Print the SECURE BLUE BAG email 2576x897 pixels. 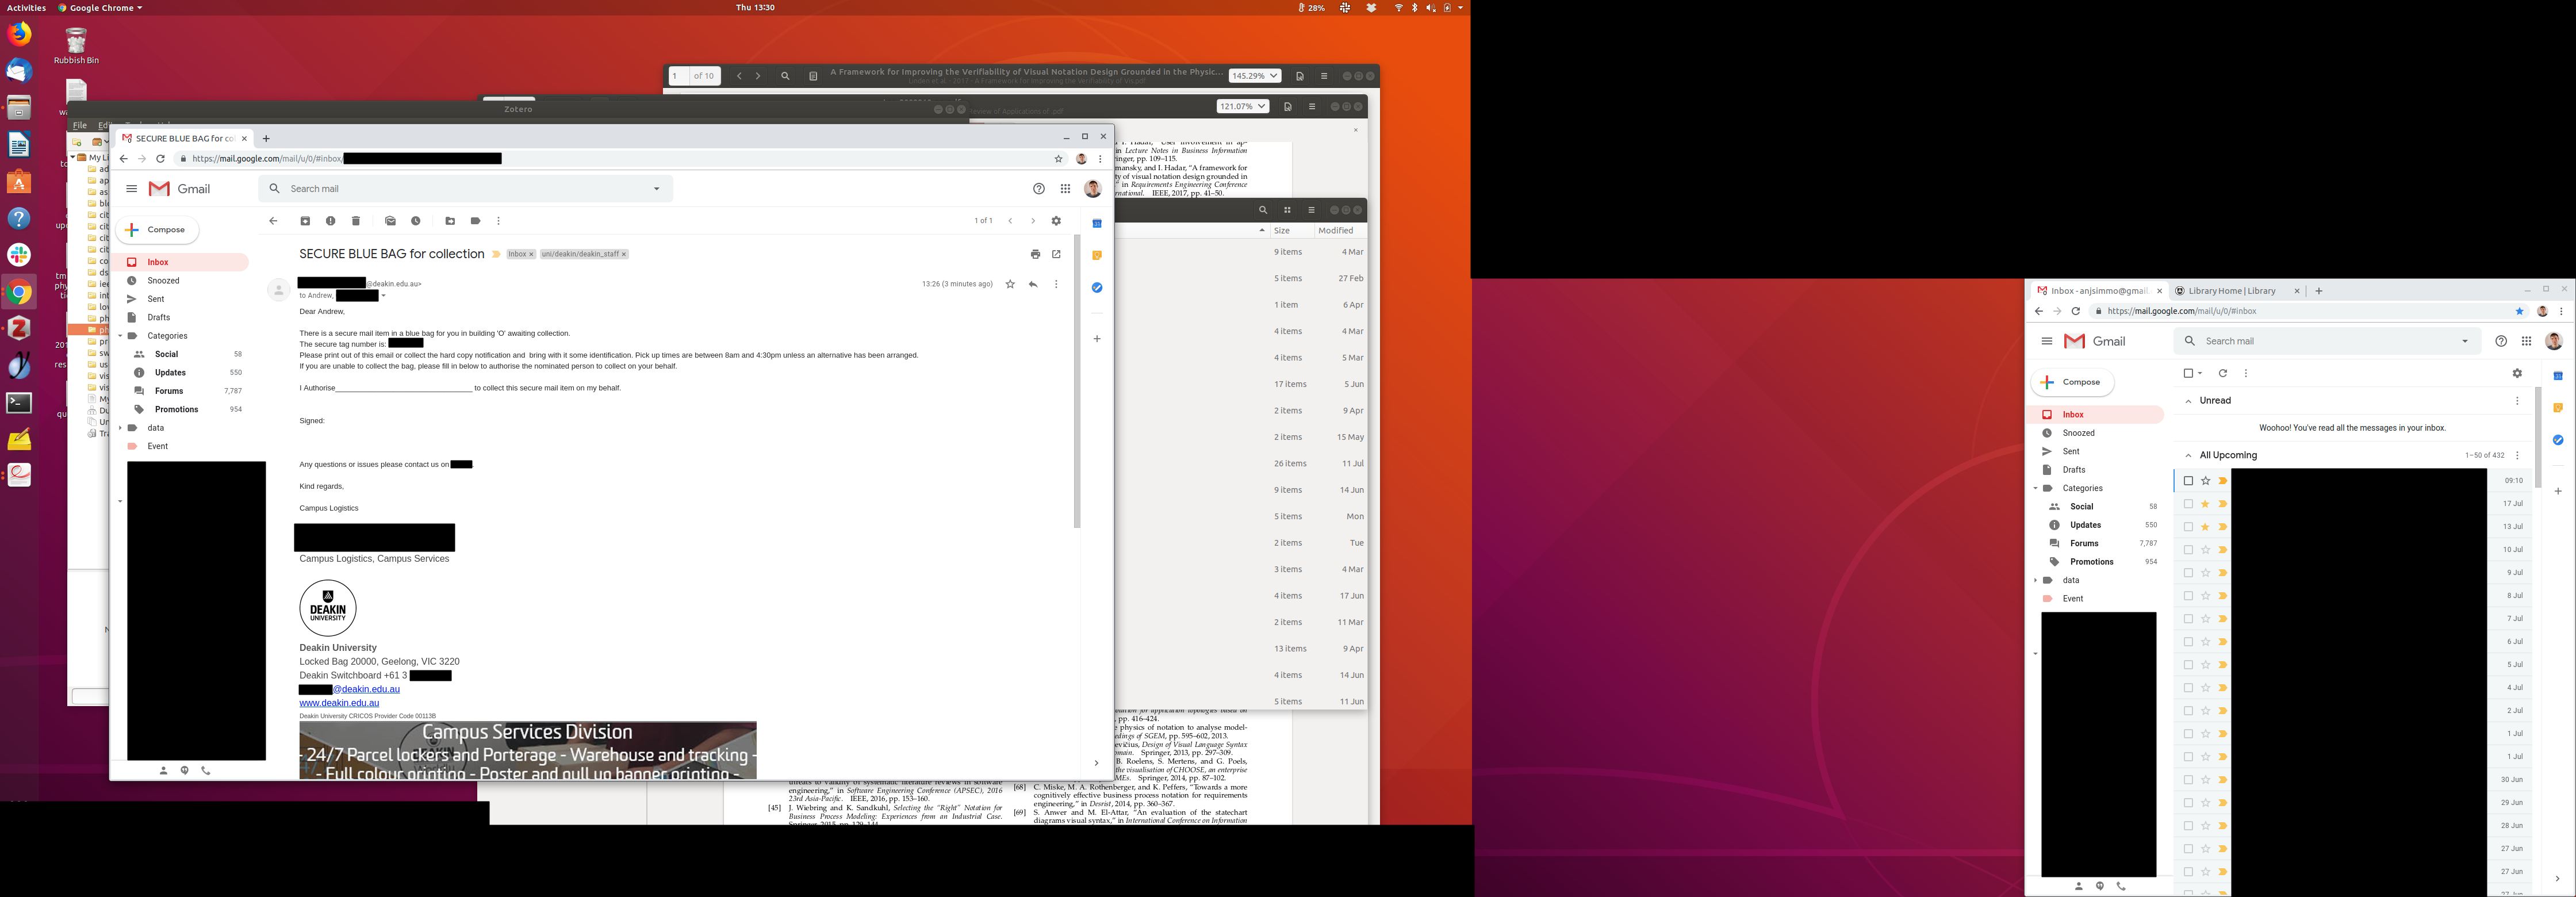coord(1035,254)
